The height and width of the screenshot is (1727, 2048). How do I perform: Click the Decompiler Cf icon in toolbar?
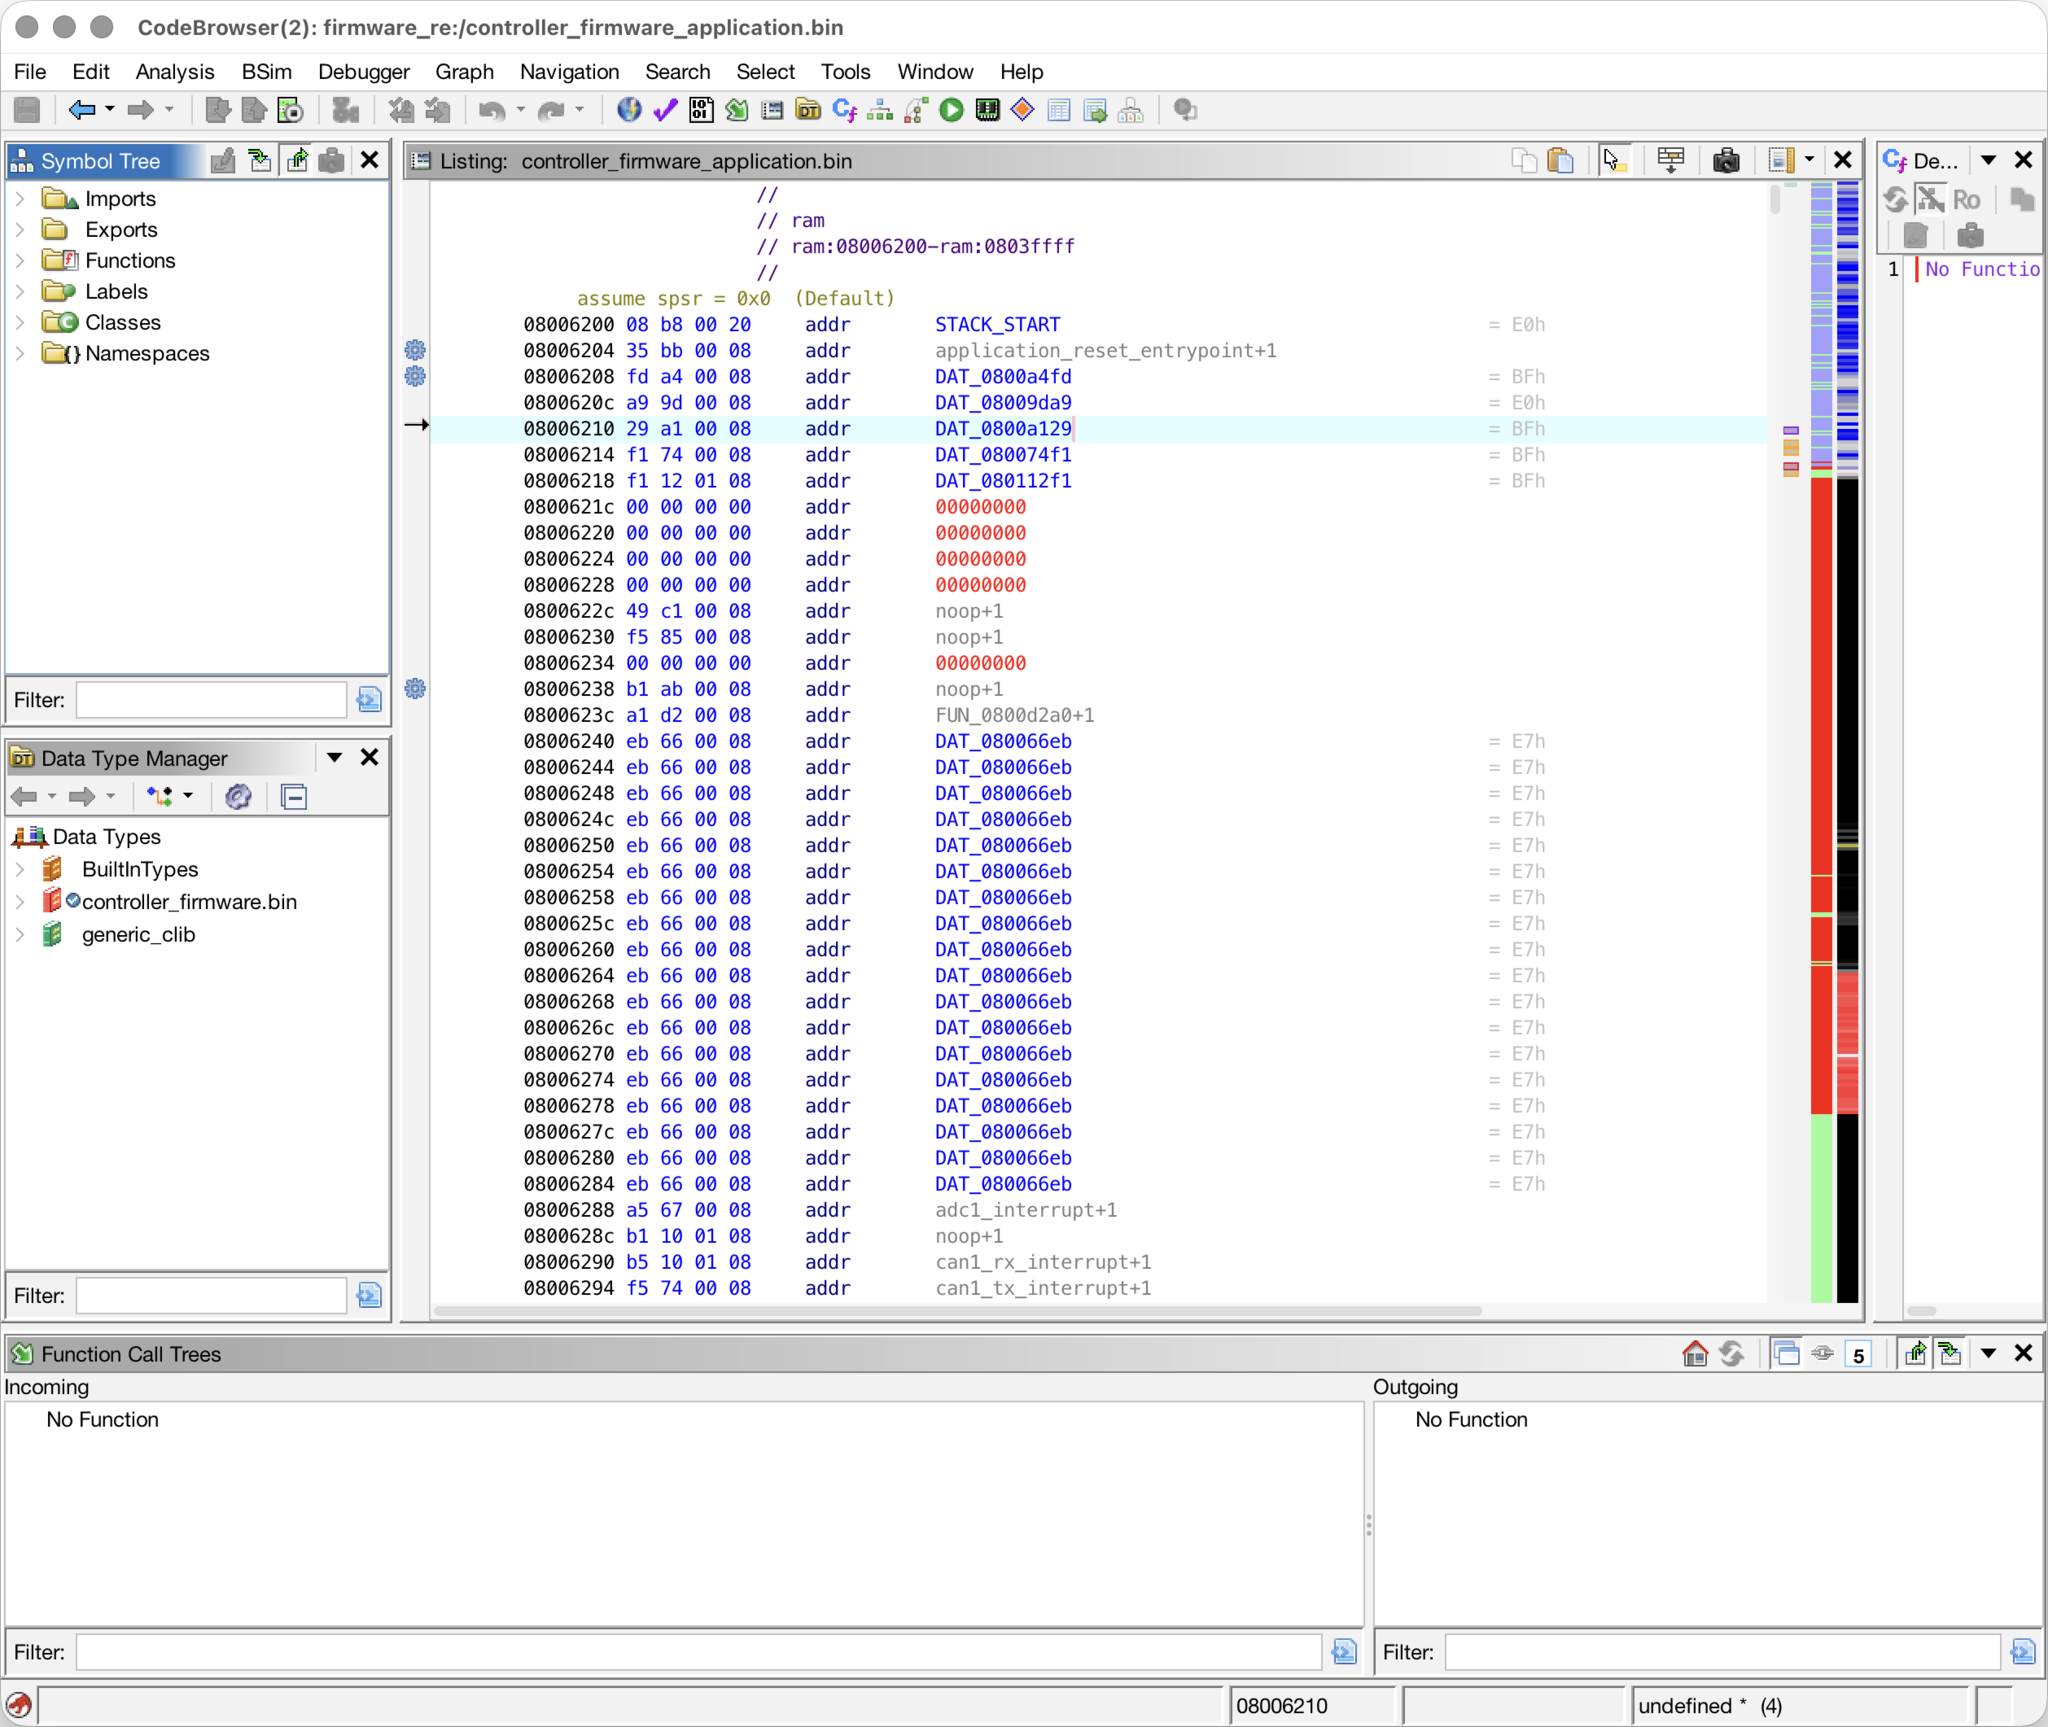click(844, 110)
